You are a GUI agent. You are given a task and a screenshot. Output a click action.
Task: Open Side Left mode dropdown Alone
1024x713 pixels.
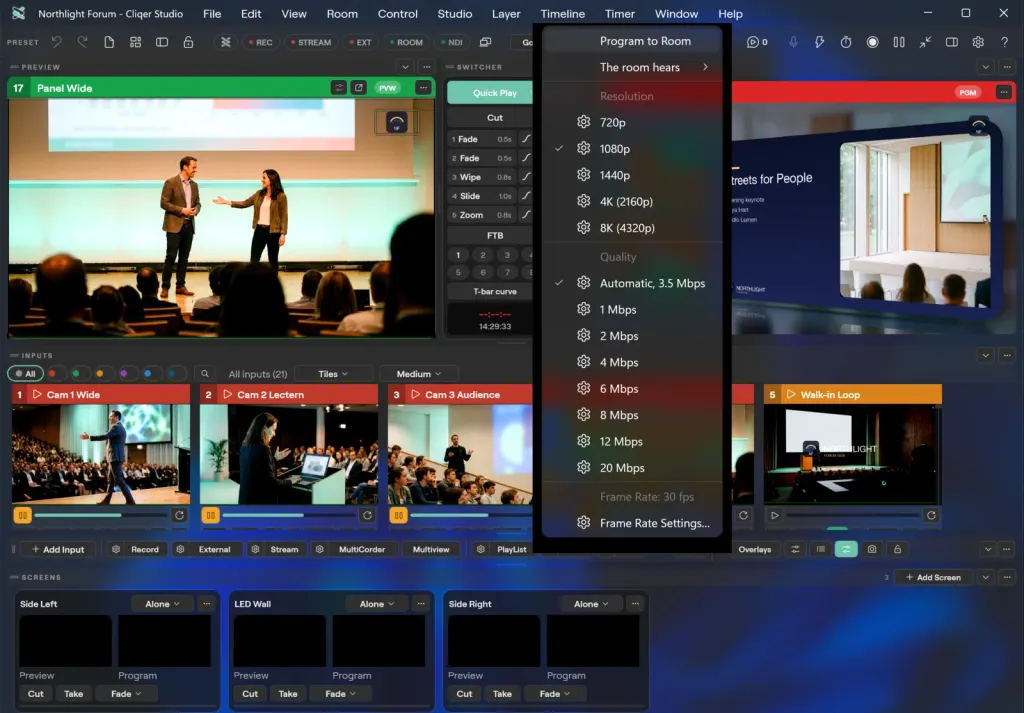pos(163,604)
